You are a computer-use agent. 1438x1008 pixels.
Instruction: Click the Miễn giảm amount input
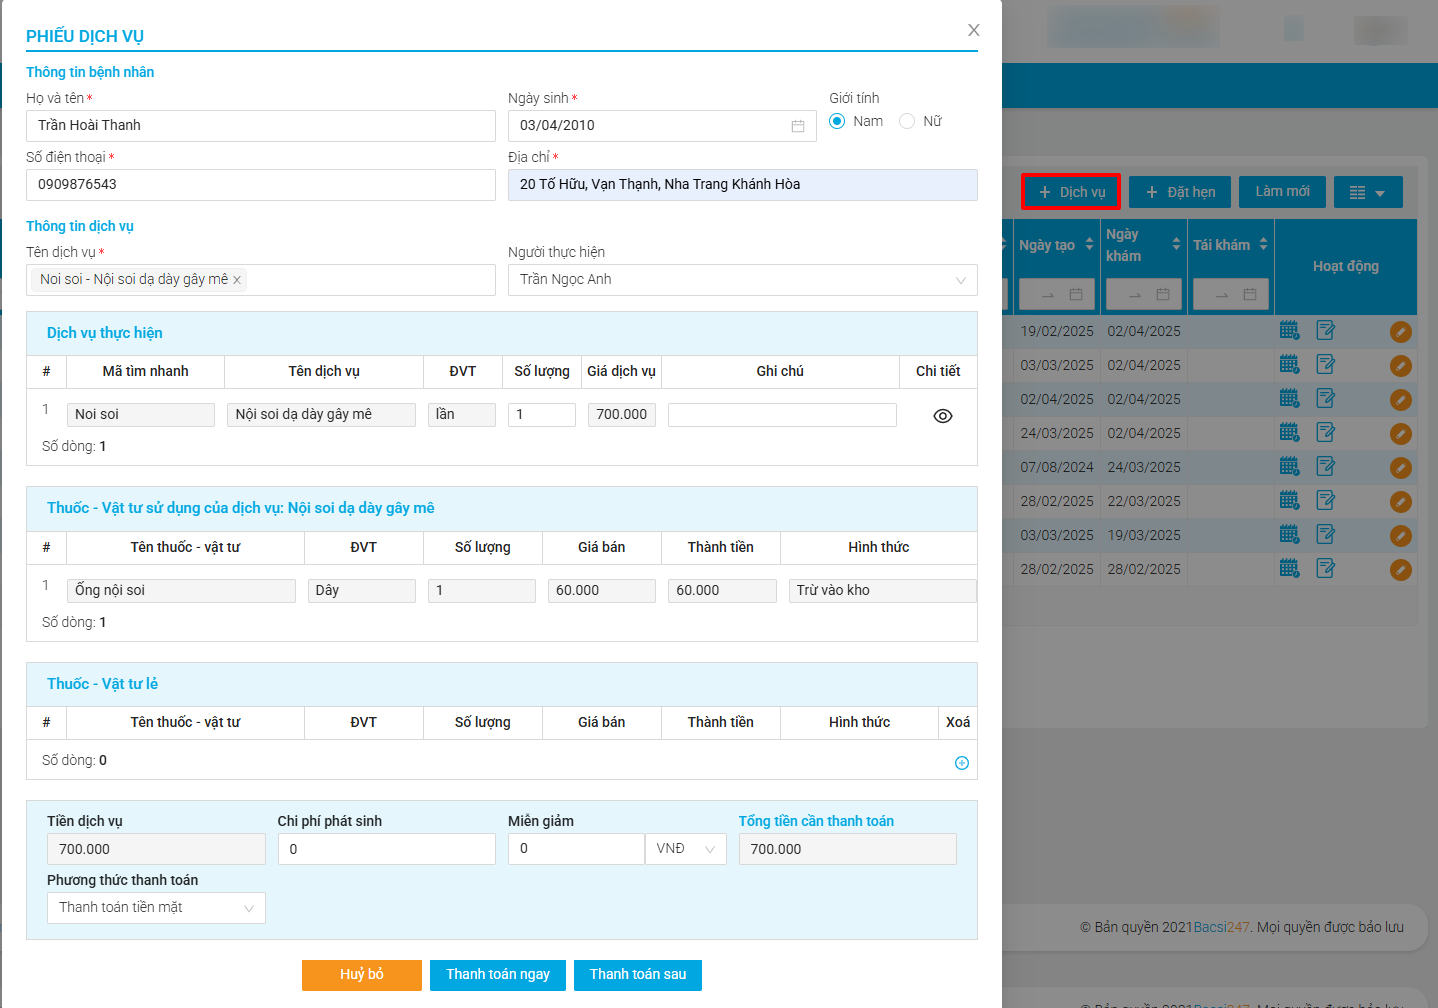(x=576, y=849)
